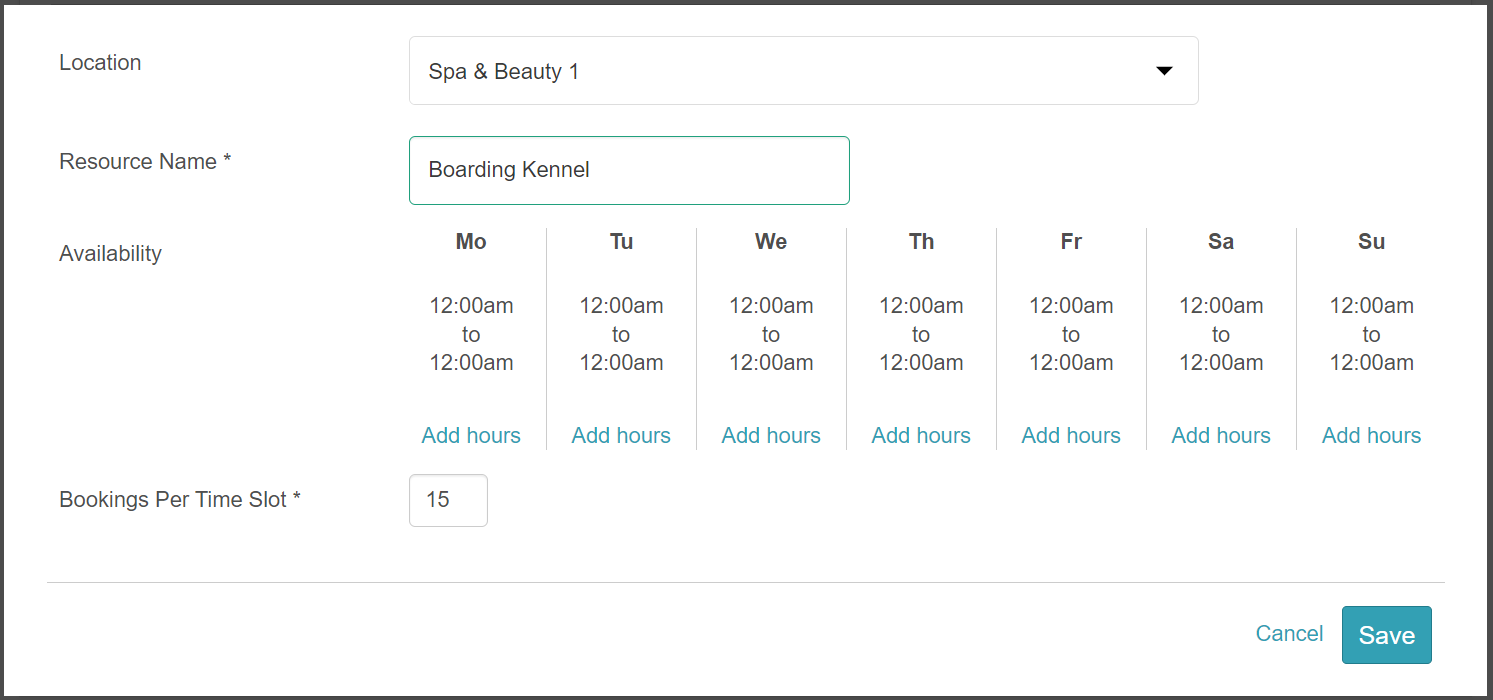Select Sunday's 12:00am availability hours
The image size is (1493, 700).
point(1371,334)
